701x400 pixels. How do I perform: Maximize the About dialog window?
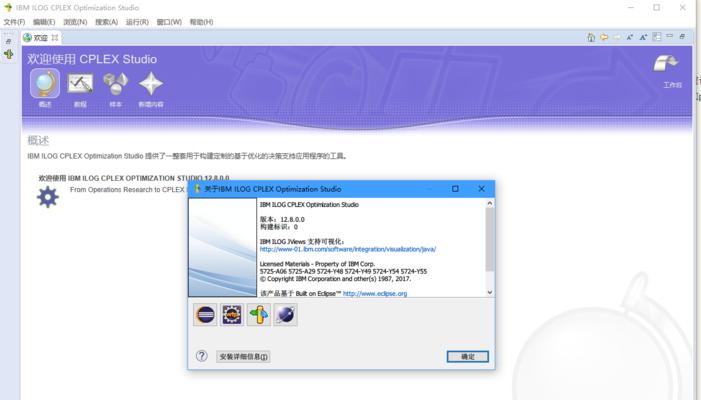click(x=455, y=189)
